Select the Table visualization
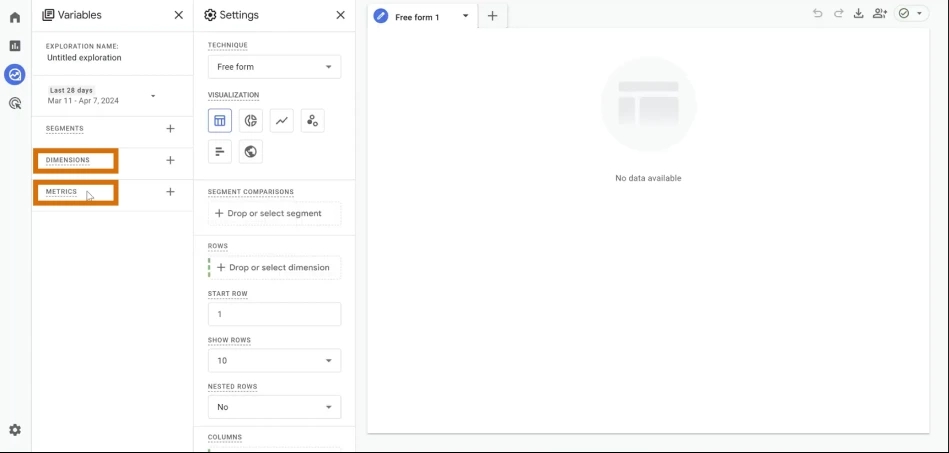The height and width of the screenshot is (453, 949). [220, 121]
